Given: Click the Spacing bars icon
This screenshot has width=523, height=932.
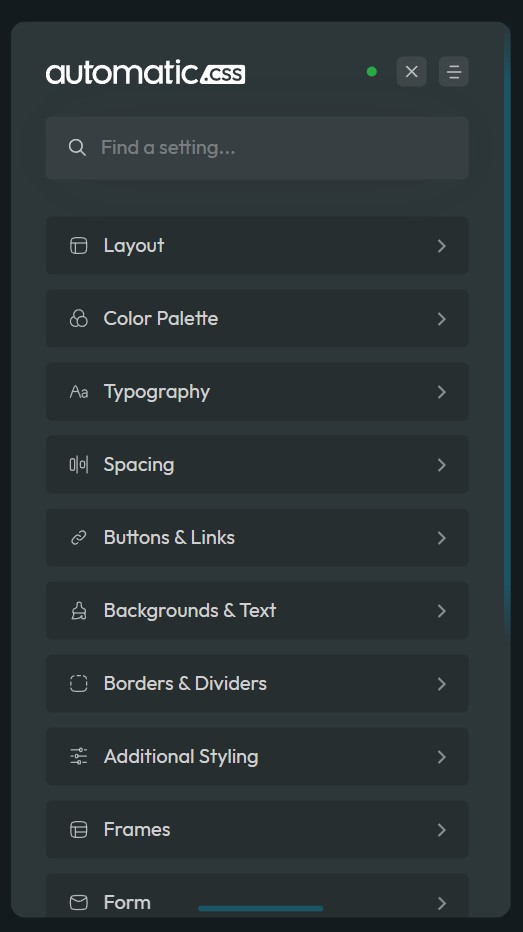Looking at the screenshot, I should pos(78,465).
